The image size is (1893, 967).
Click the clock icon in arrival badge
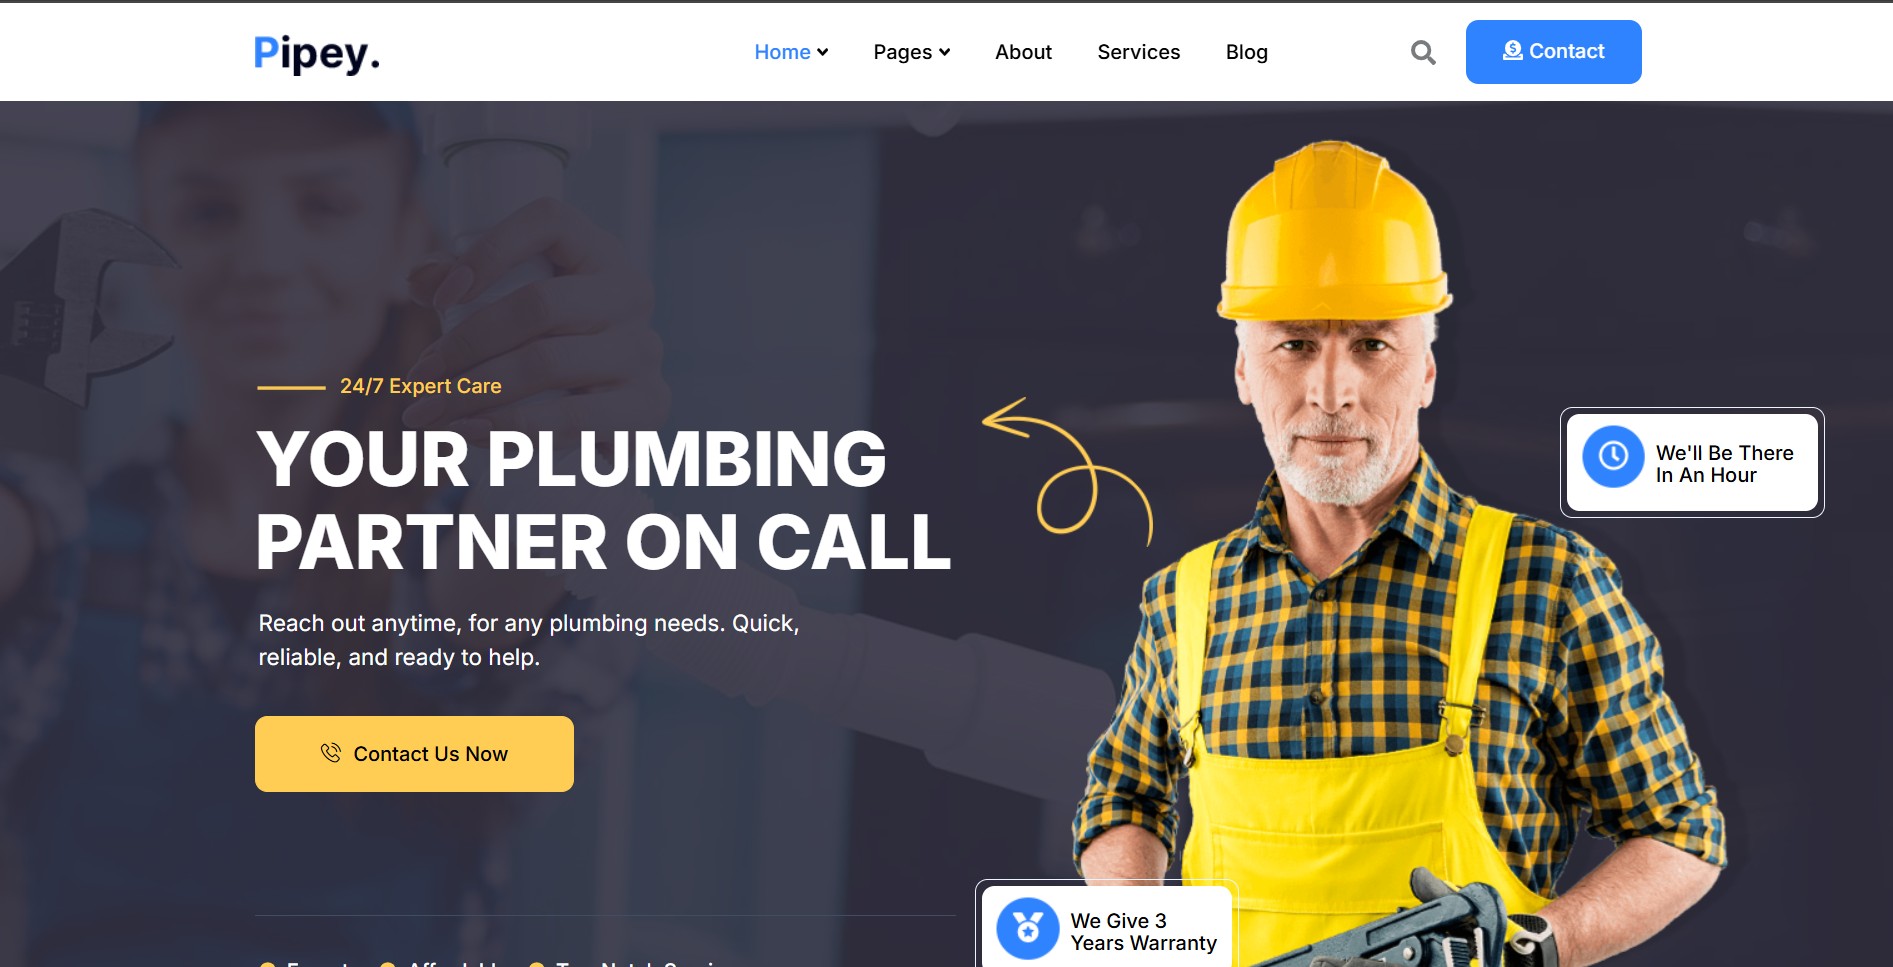(x=1613, y=457)
